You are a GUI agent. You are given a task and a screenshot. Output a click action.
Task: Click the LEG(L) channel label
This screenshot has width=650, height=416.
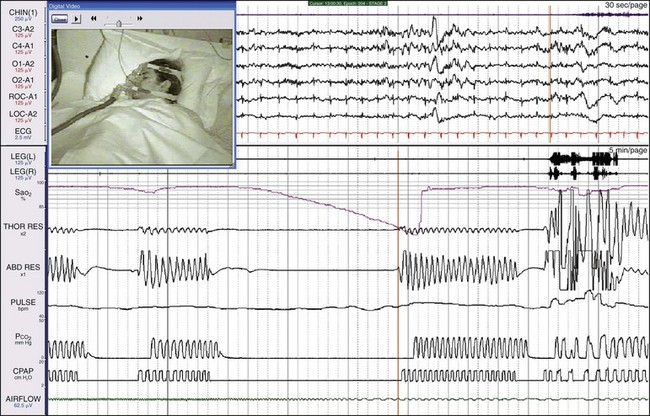point(22,160)
